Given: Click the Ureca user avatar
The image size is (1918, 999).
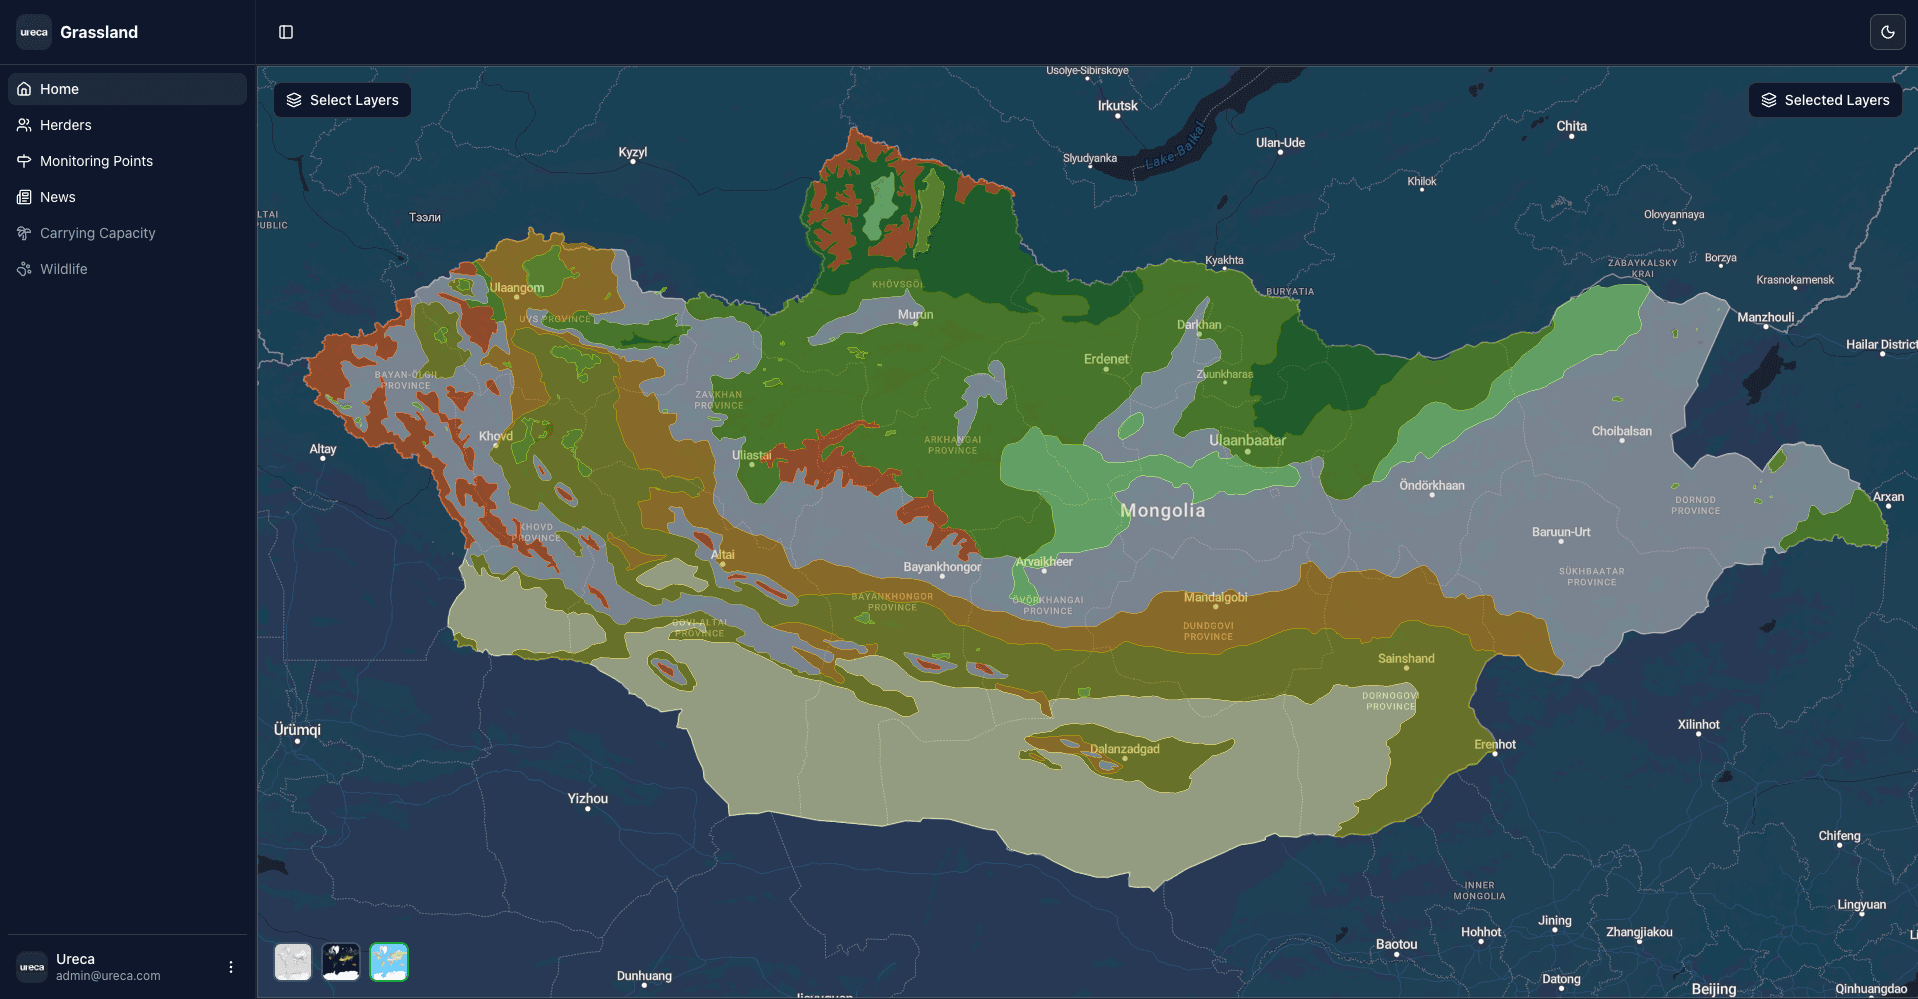Looking at the screenshot, I should point(32,967).
